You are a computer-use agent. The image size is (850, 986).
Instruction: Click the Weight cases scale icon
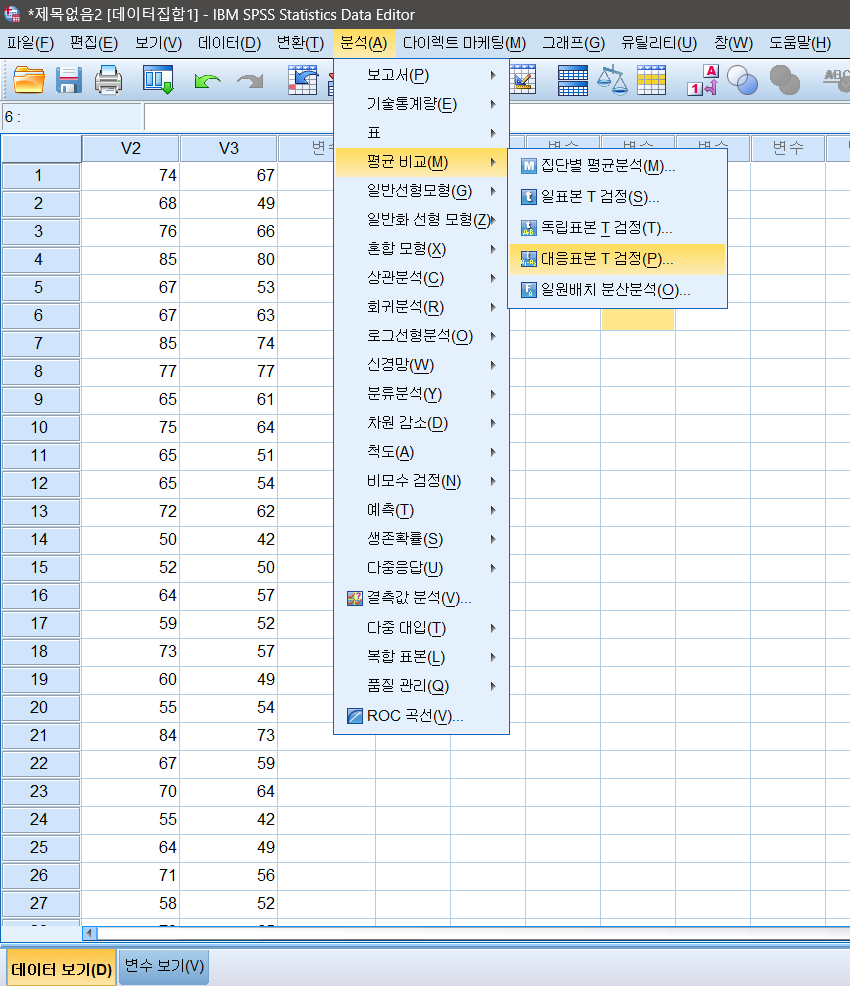[x=612, y=80]
